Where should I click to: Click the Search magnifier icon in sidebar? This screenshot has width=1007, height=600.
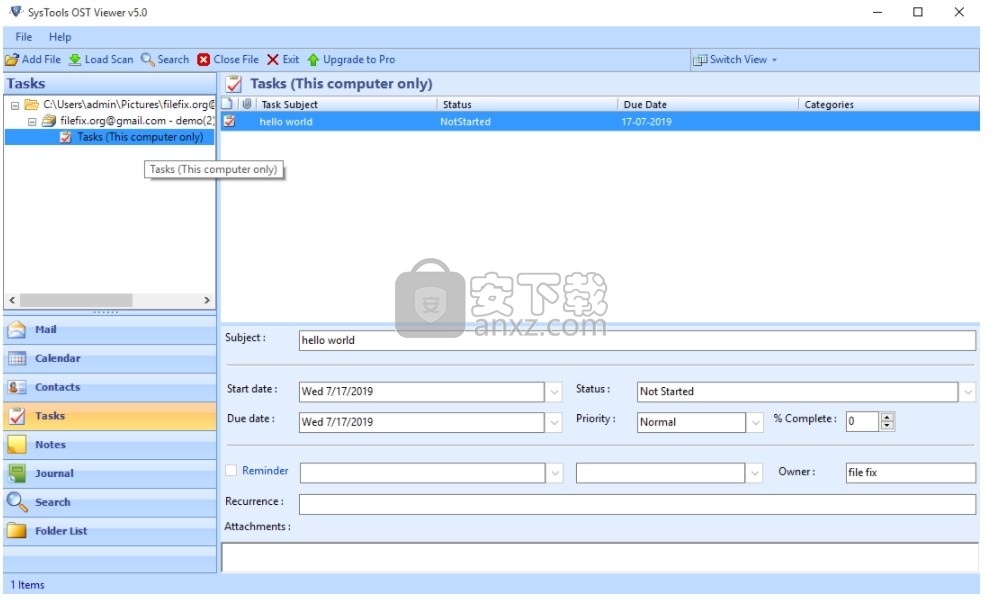(17, 502)
